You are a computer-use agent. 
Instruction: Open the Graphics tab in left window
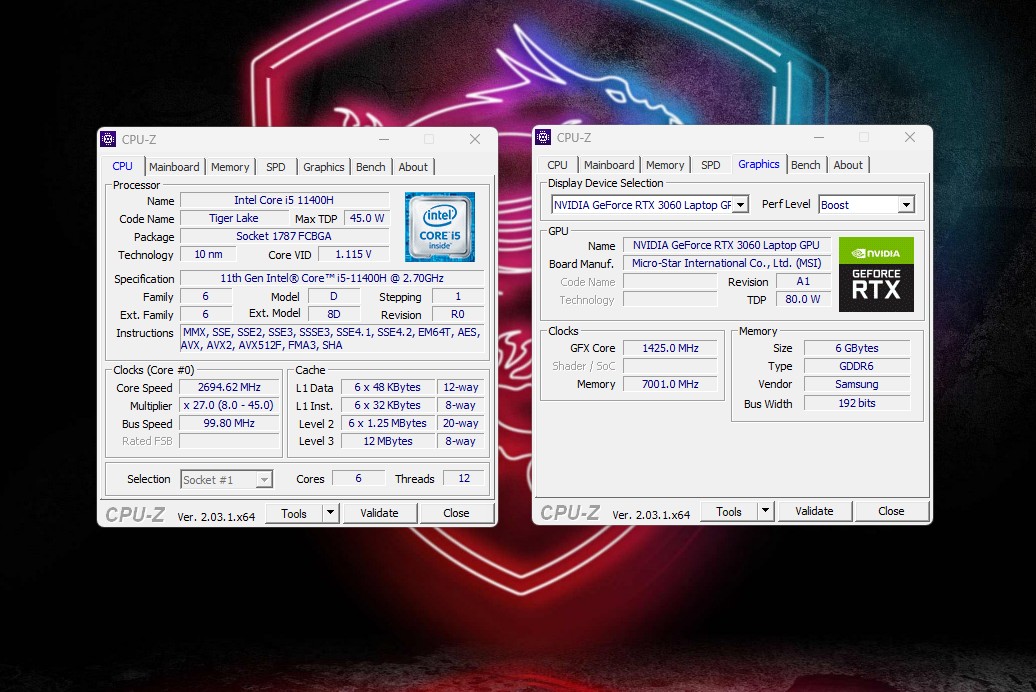[323, 167]
